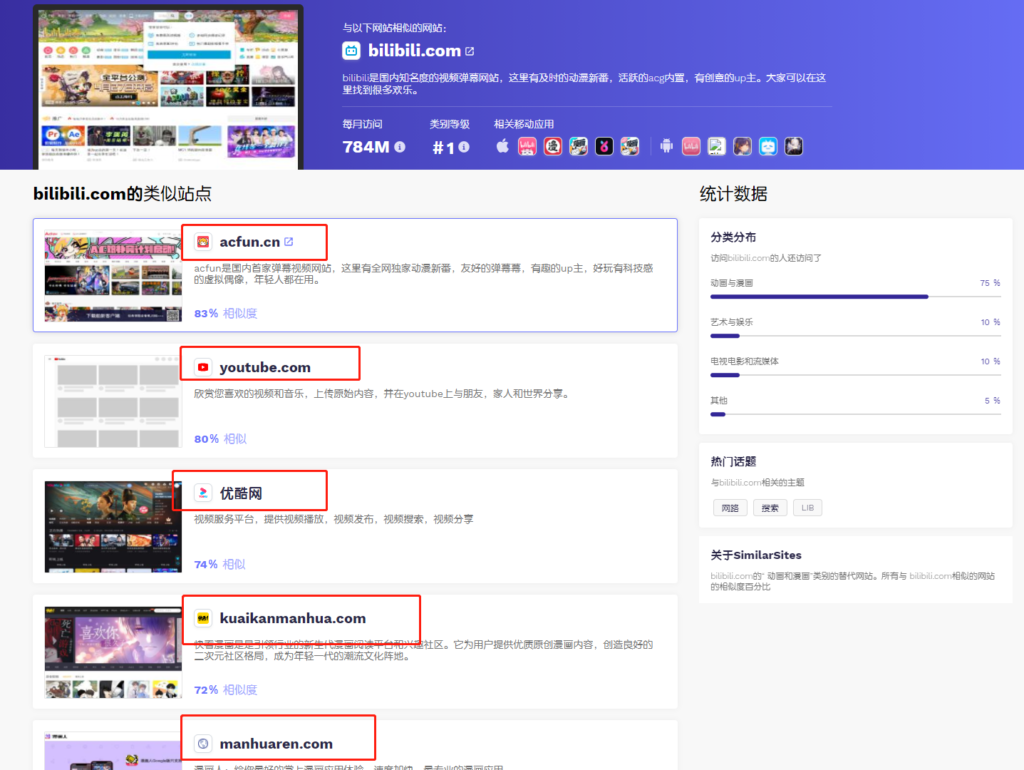
Task: Click the 艺术与娱乐 10% progress bar
Action: (856, 336)
